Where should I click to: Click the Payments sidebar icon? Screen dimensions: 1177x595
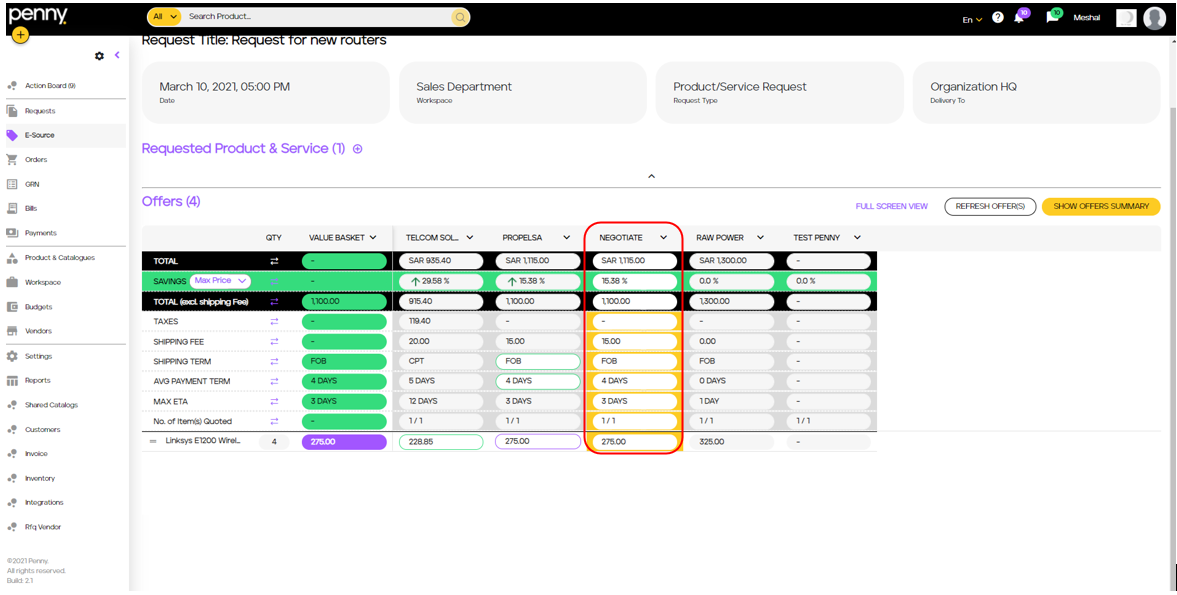11,233
